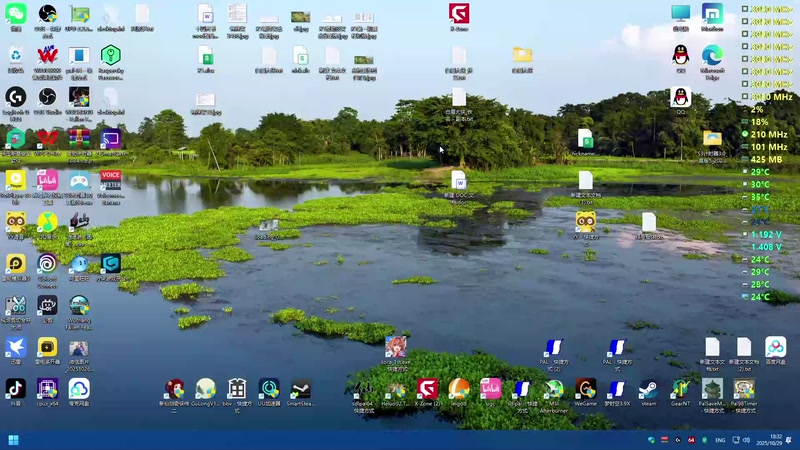Open the yellow PotPlayer shortcut
Viewport: 800px width, 450px height.
click(x=16, y=181)
